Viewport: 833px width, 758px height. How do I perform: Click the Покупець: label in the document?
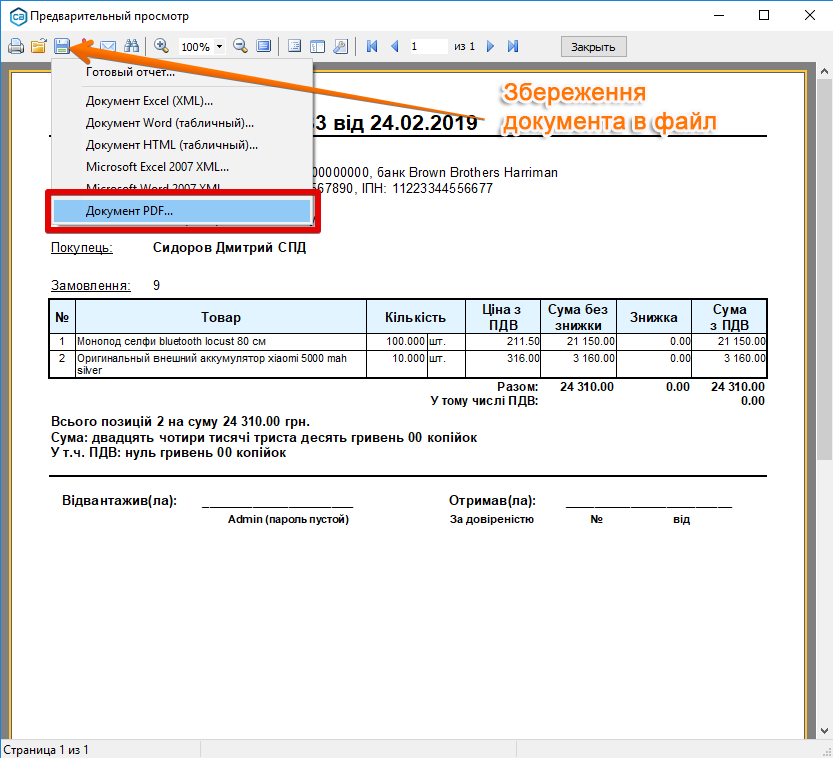(82, 248)
